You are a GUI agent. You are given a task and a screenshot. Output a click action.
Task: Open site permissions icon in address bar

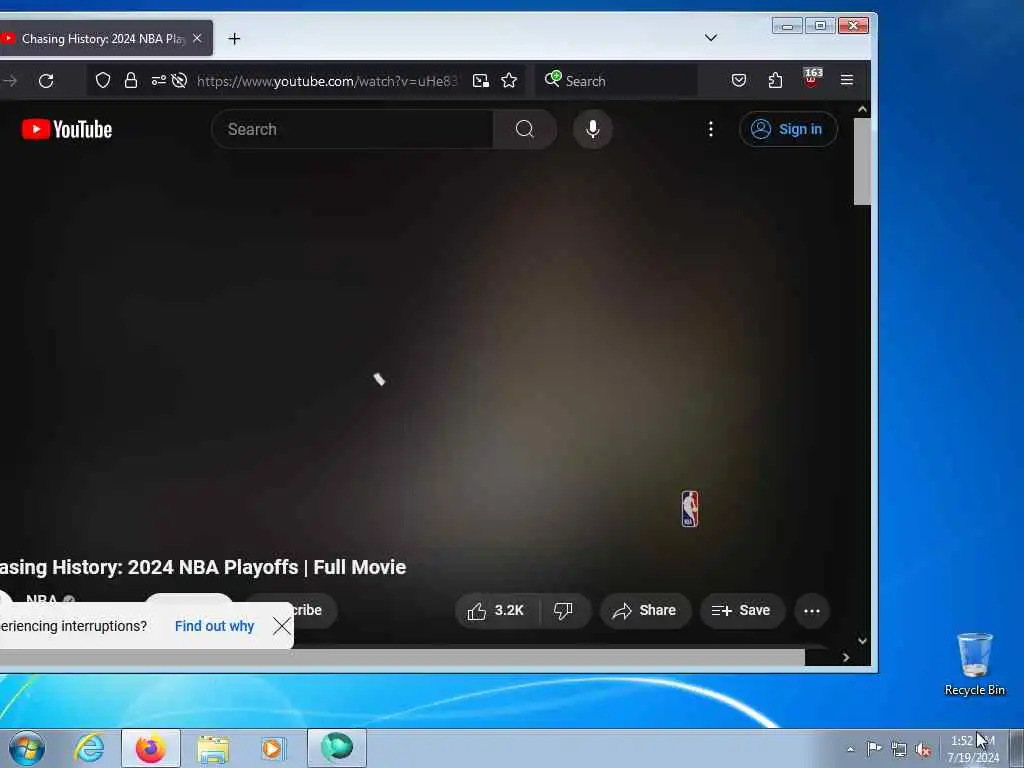pyautogui.click(x=158, y=80)
